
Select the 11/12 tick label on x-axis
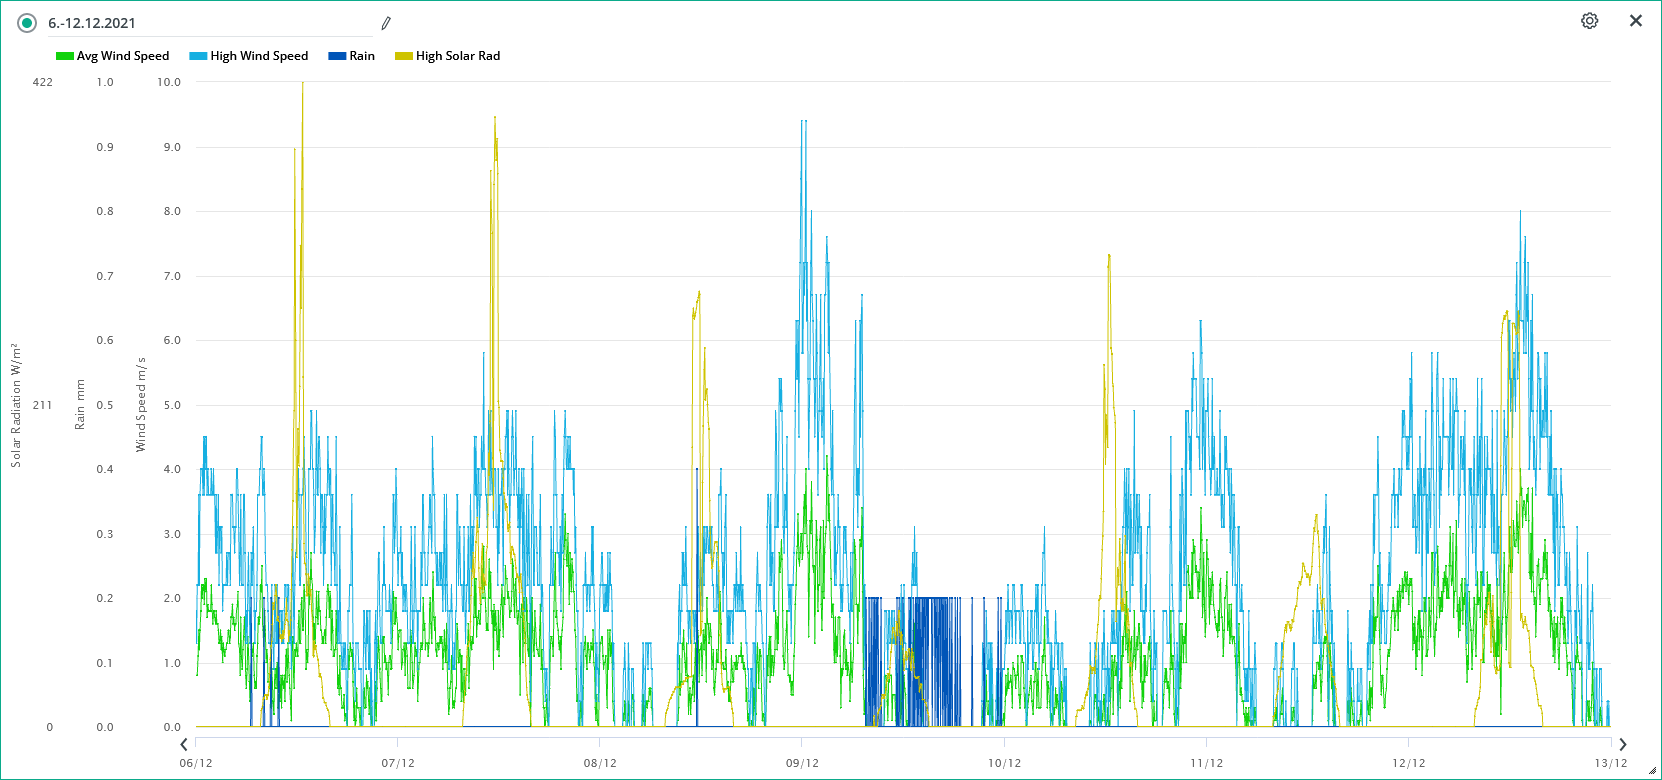pos(1206,763)
